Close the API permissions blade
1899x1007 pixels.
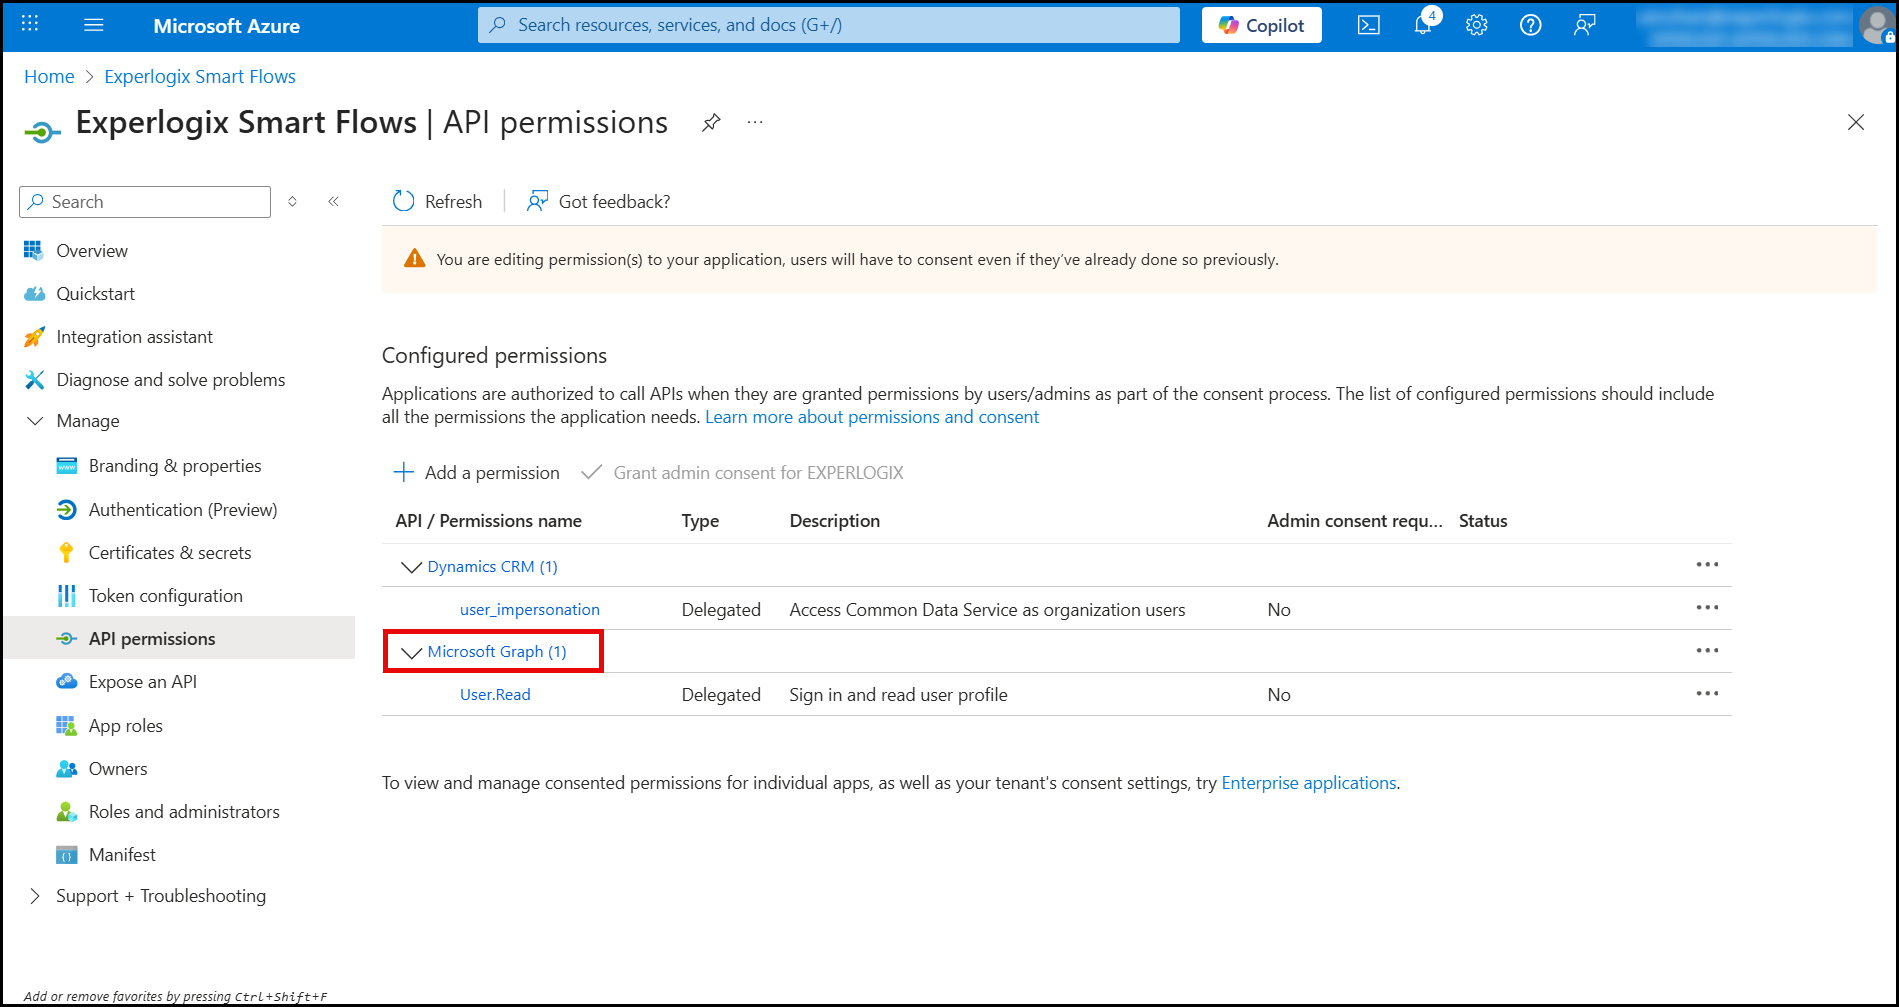[x=1856, y=122]
